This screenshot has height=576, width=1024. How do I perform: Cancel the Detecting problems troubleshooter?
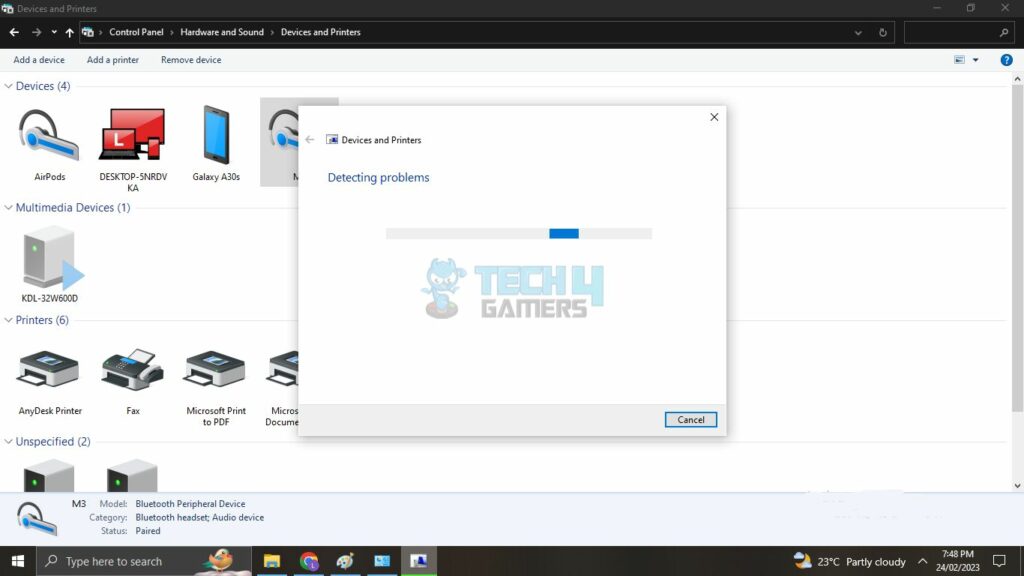point(690,419)
